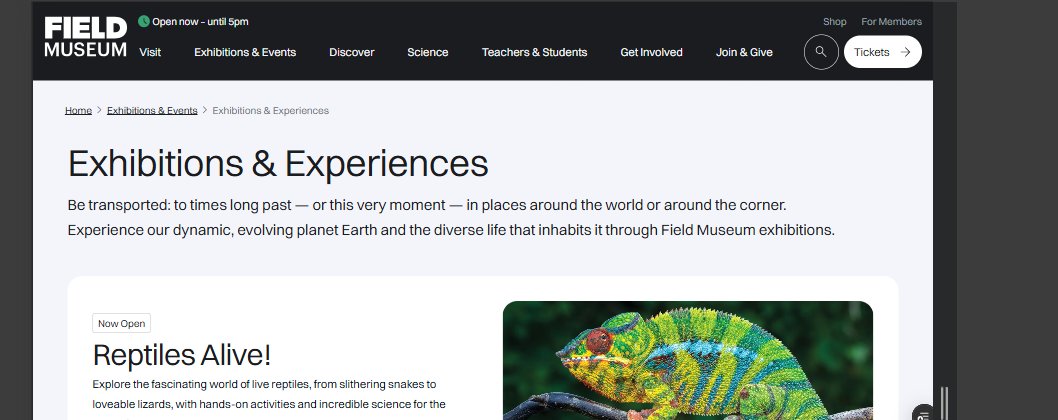Open the Get Involved menu
1058x420 pixels.
pos(651,52)
